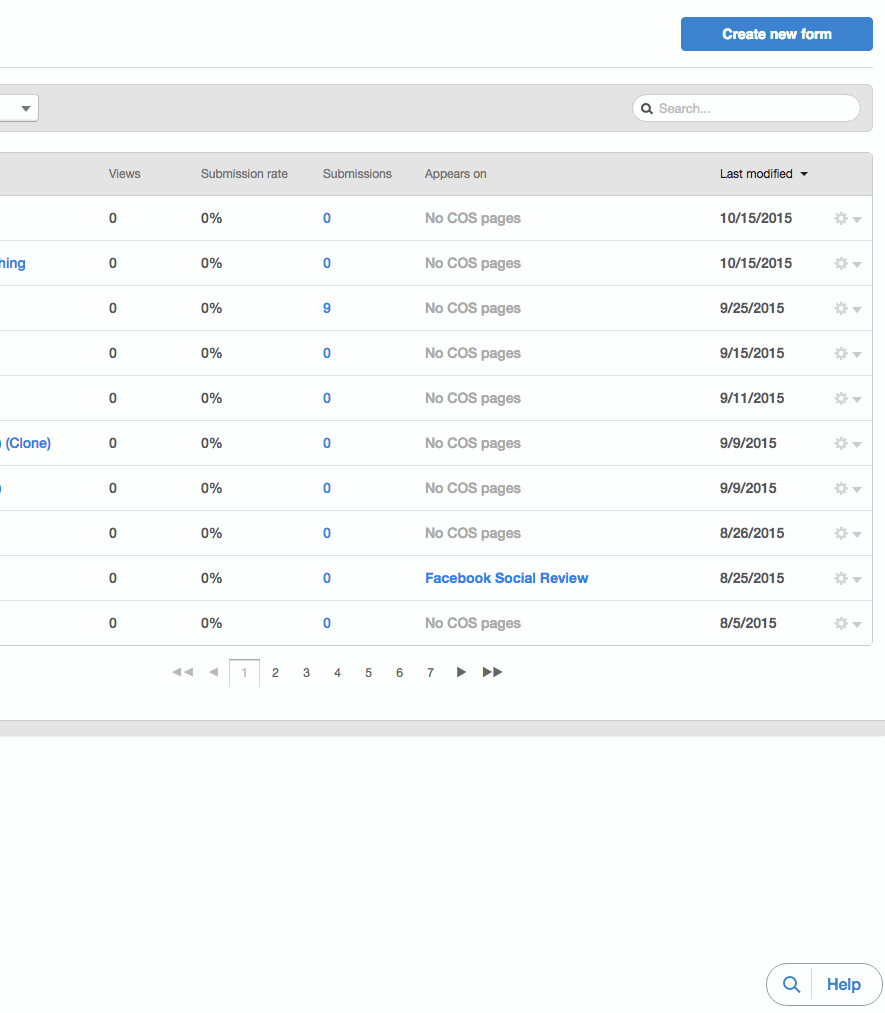Viewport: 885px width, 1013px height.
Task: Go to page 4 in pagination
Action: coord(337,673)
